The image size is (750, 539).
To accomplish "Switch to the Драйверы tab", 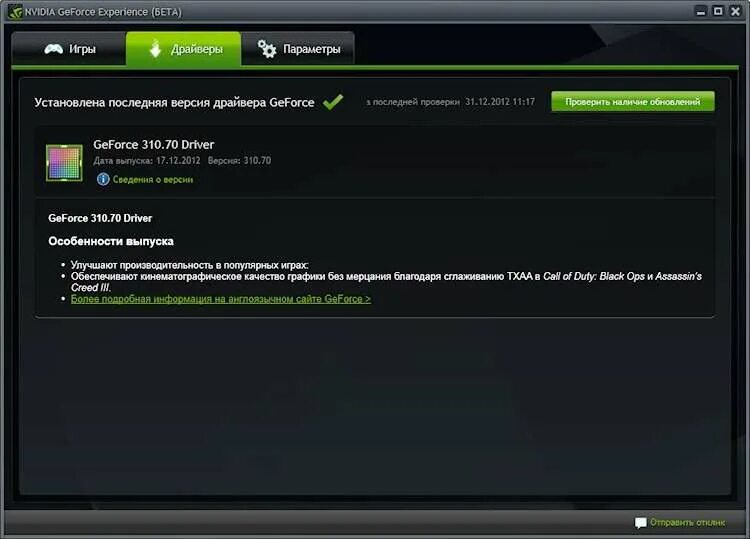I will click(x=184, y=48).
